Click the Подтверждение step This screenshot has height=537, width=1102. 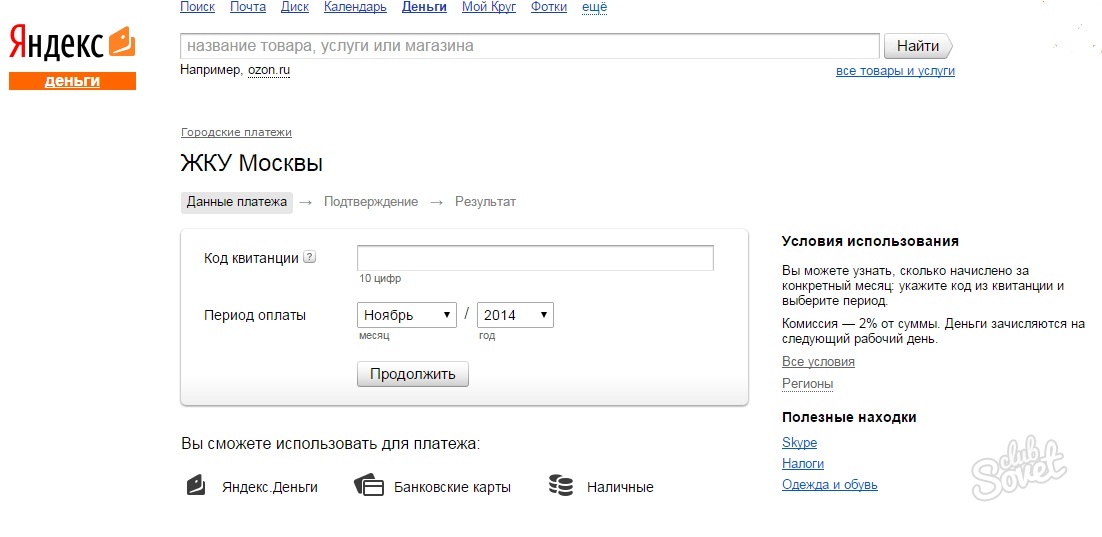tap(370, 202)
